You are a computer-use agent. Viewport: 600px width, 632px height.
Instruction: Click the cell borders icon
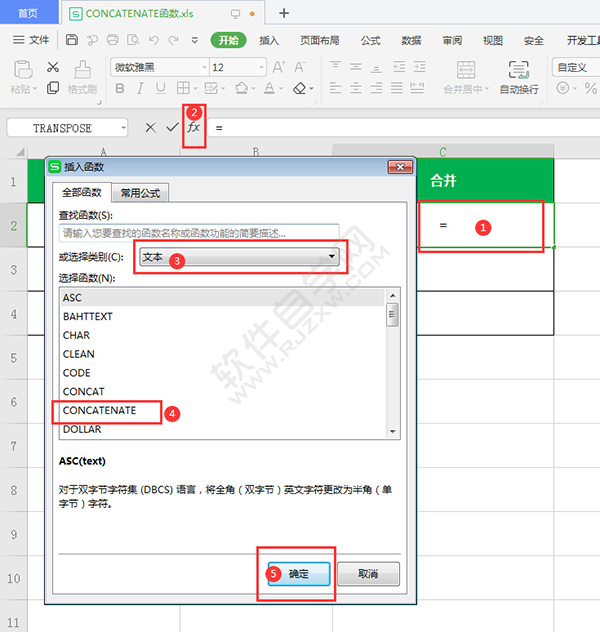tap(183, 88)
